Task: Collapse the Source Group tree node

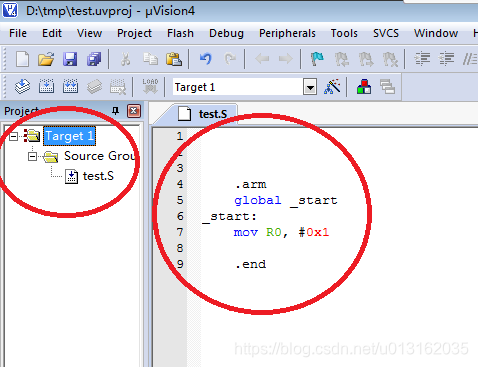Action: click(x=32, y=156)
